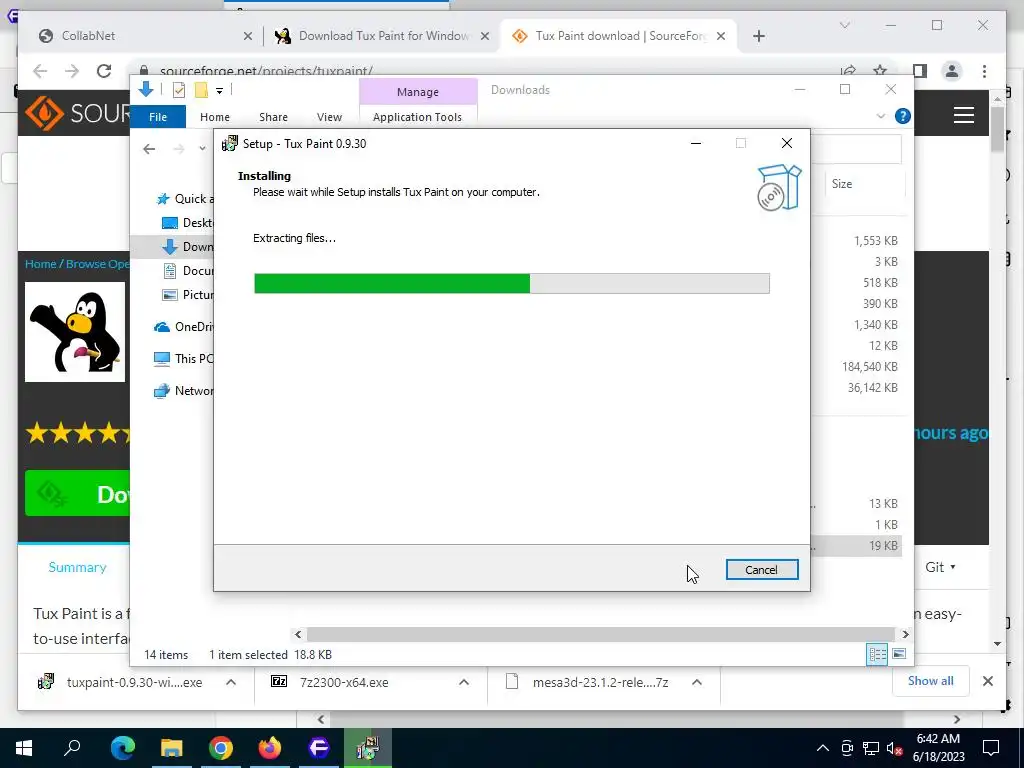The image size is (1024, 768).
Task: Click the green Download button
Action: 77,494
